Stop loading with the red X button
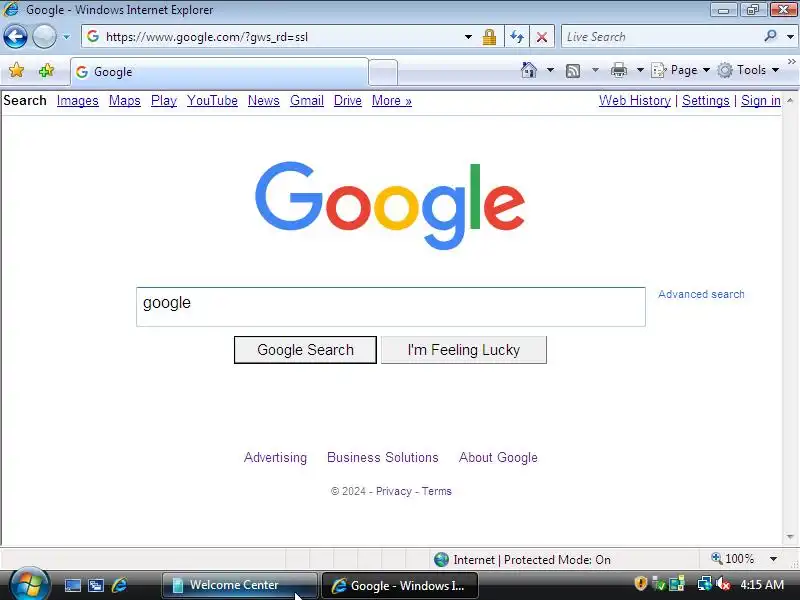Viewport: 800px width, 600px height. tap(542, 37)
